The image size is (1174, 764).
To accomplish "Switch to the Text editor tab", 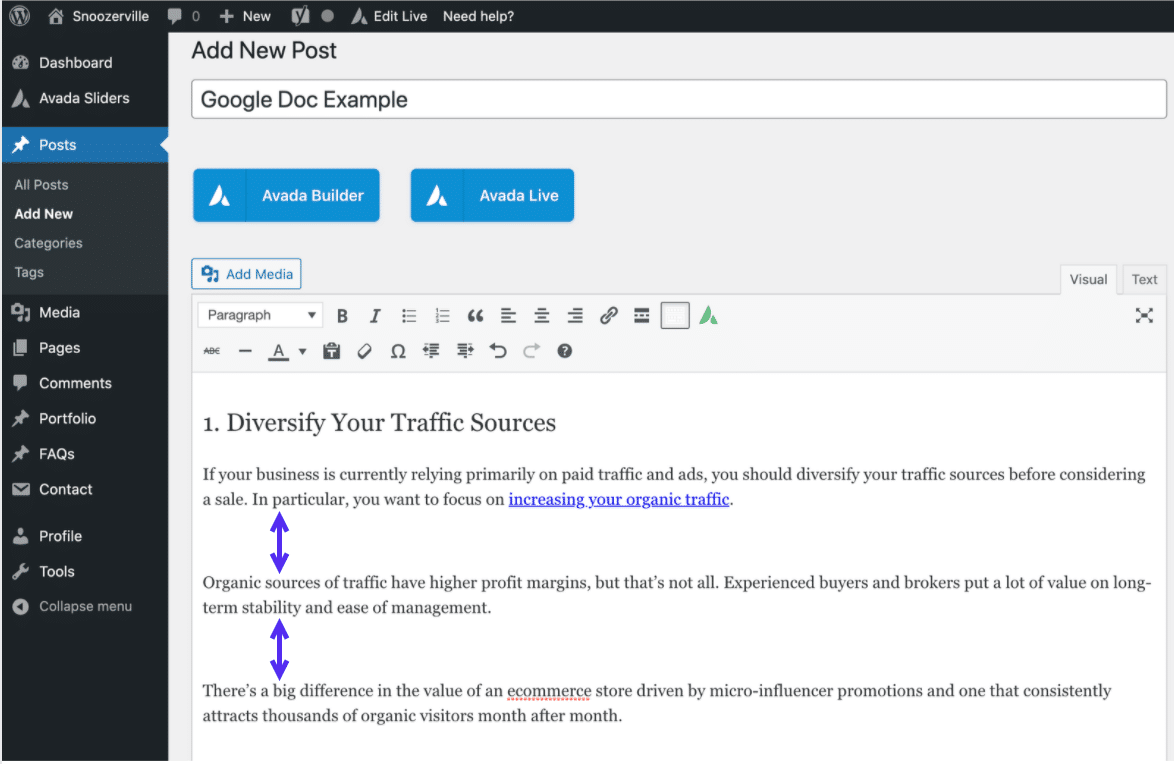I will click(1143, 279).
